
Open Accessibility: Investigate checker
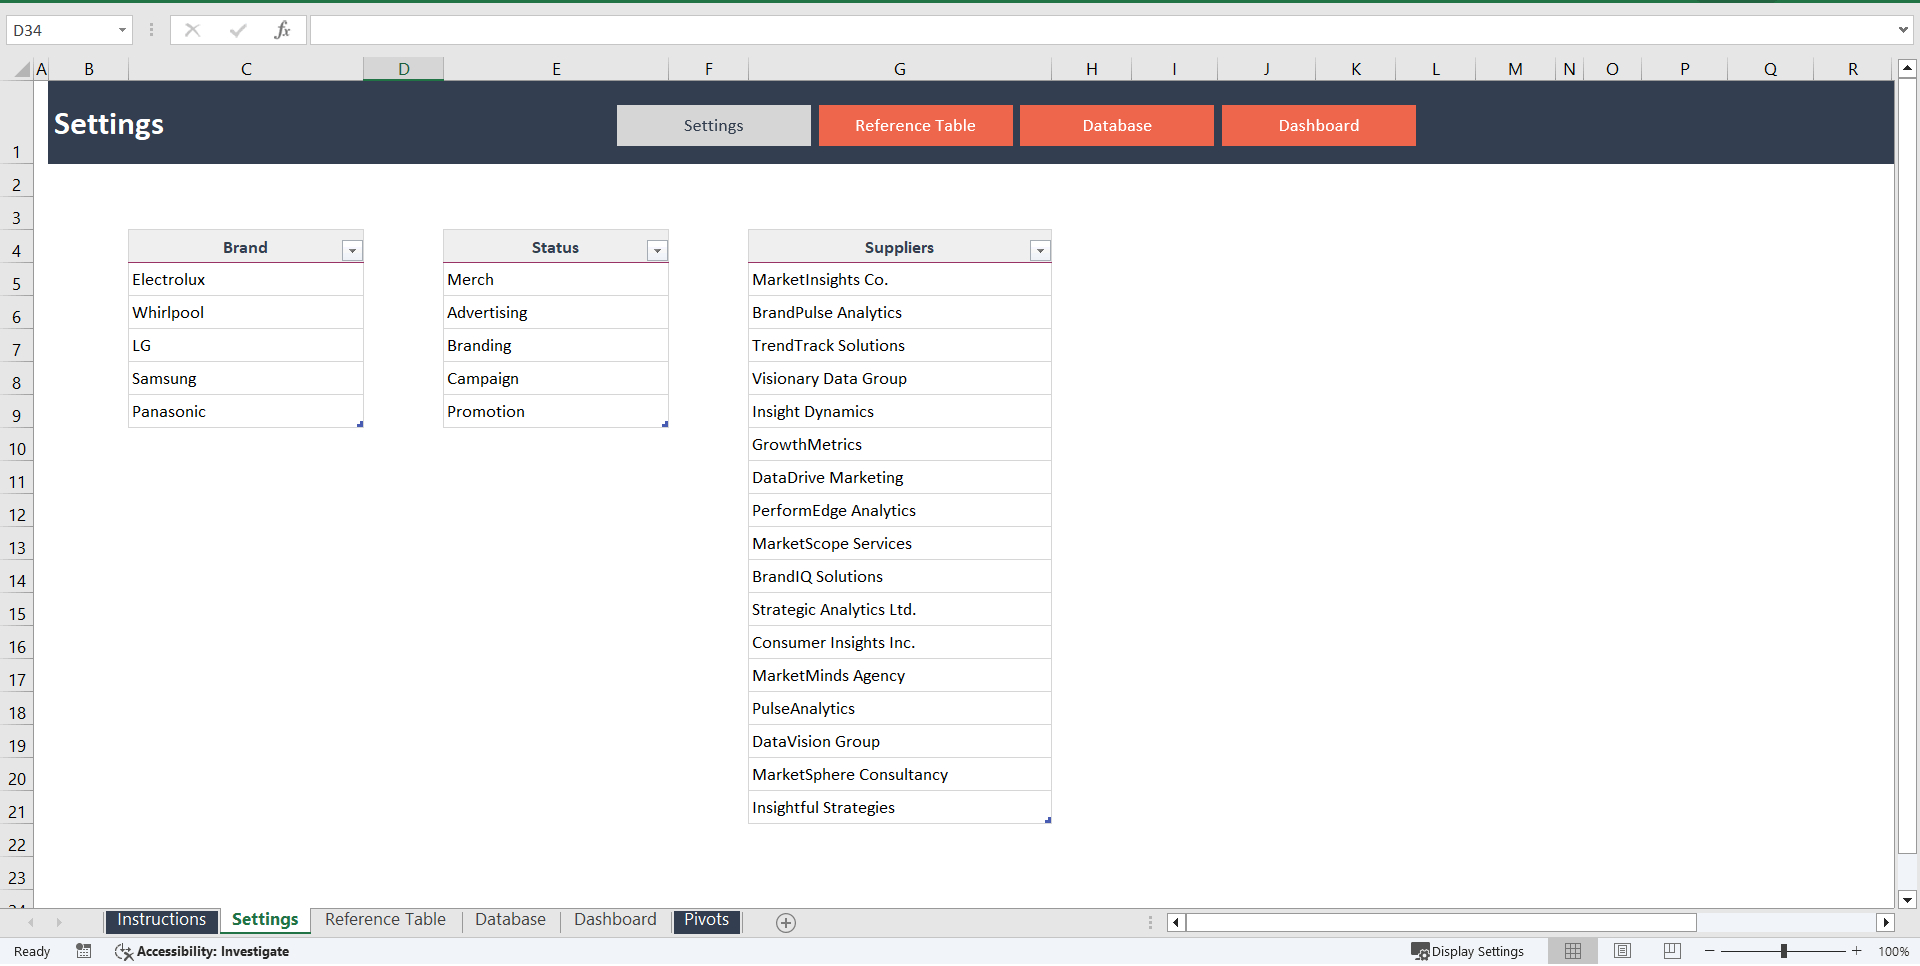[x=202, y=951]
